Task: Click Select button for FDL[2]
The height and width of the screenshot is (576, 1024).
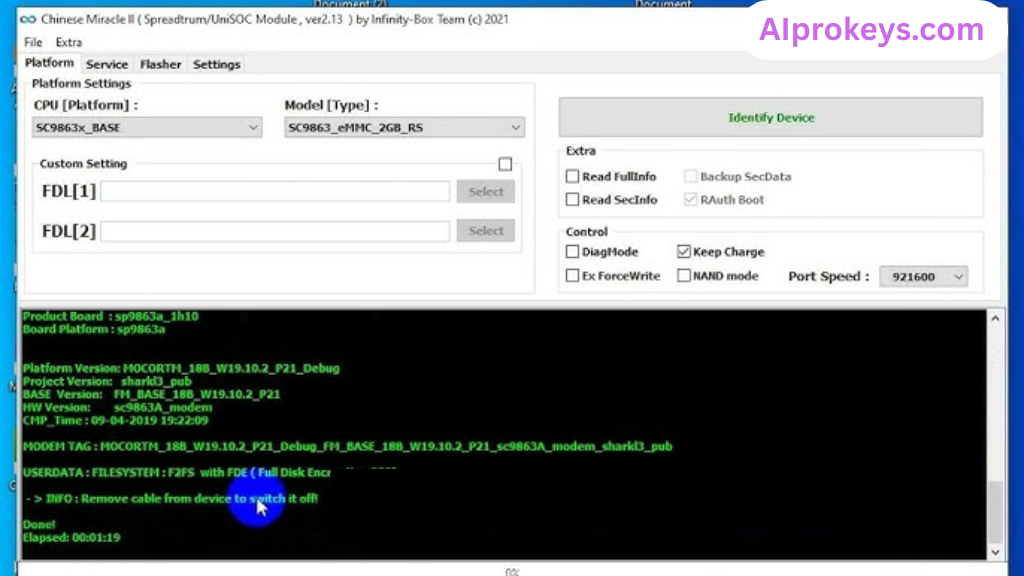Action: (486, 231)
